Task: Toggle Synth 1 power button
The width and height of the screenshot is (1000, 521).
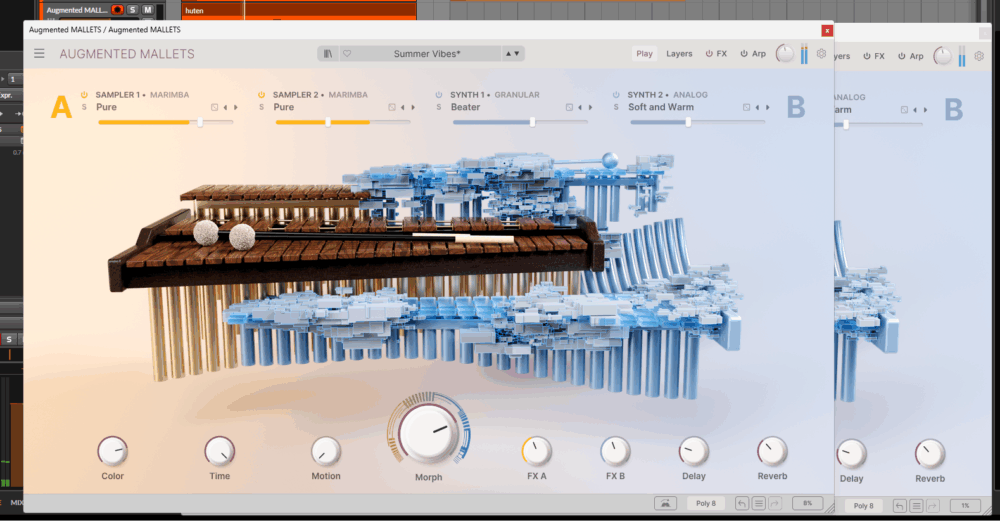Action: pyautogui.click(x=439, y=94)
